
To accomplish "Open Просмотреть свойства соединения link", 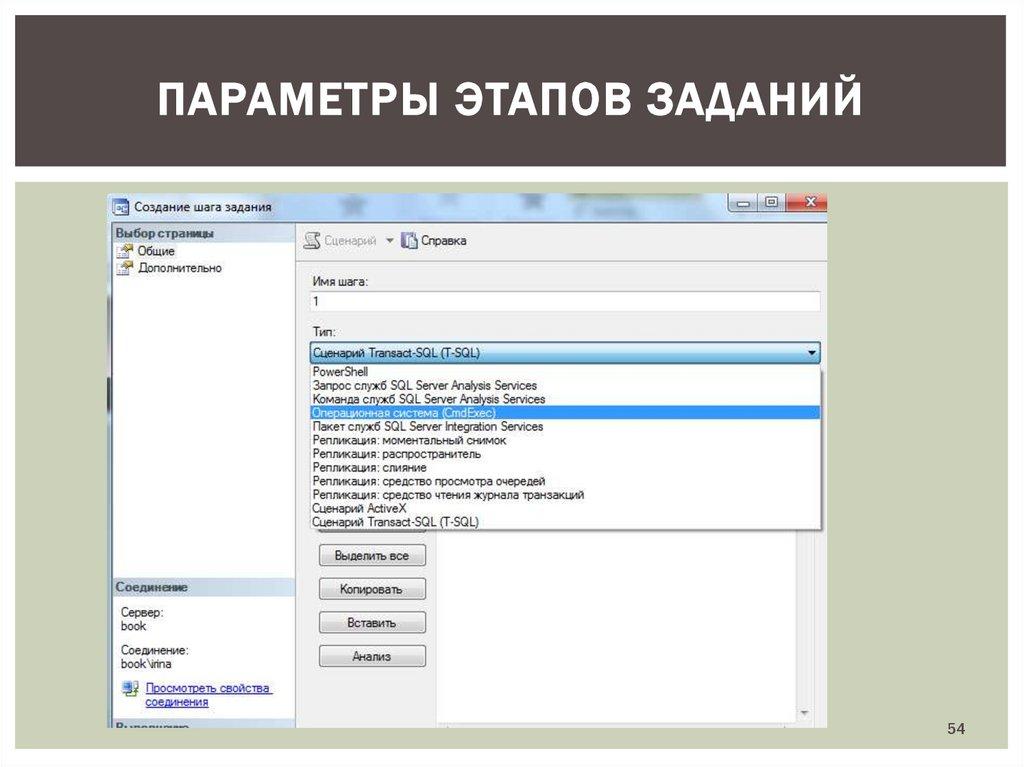I will (x=208, y=695).
